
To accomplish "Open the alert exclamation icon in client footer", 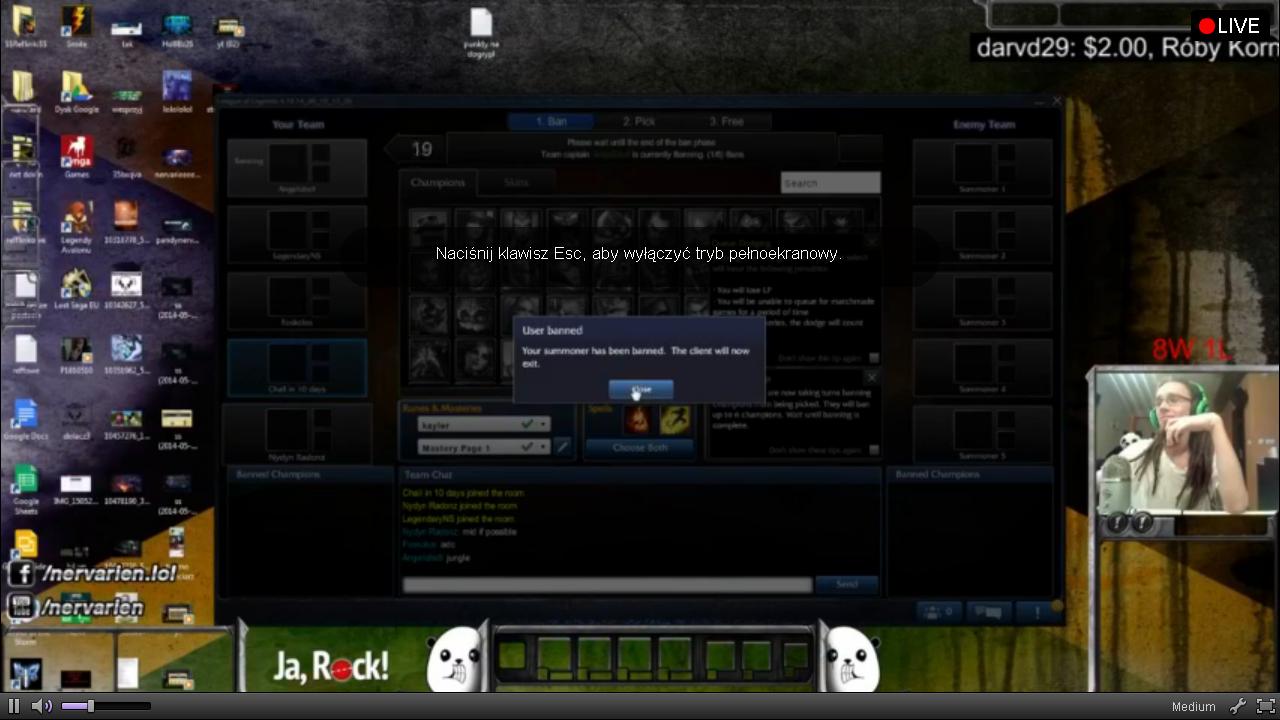I will pyautogui.click(x=1037, y=611).
